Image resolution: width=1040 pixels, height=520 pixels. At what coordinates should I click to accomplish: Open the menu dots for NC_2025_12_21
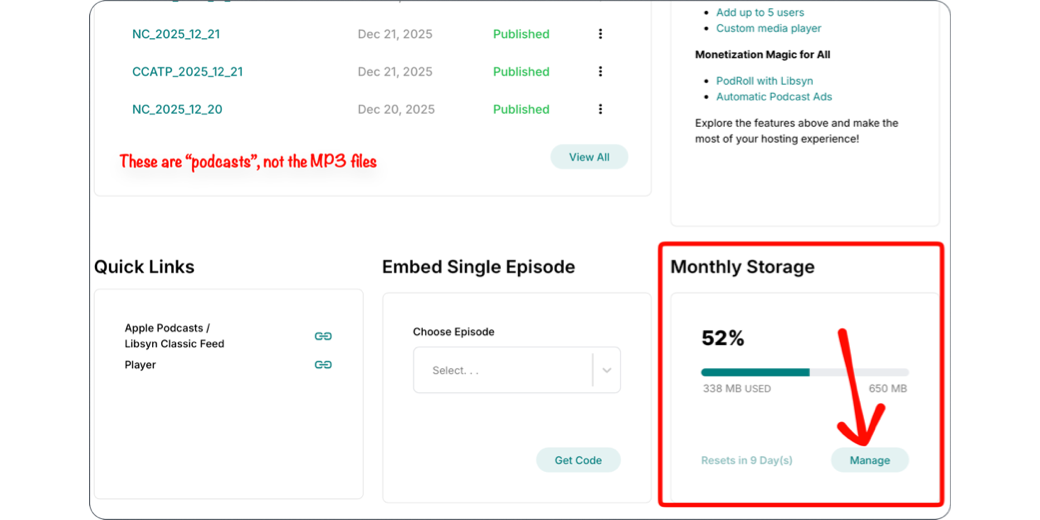[x=600, y=34]
